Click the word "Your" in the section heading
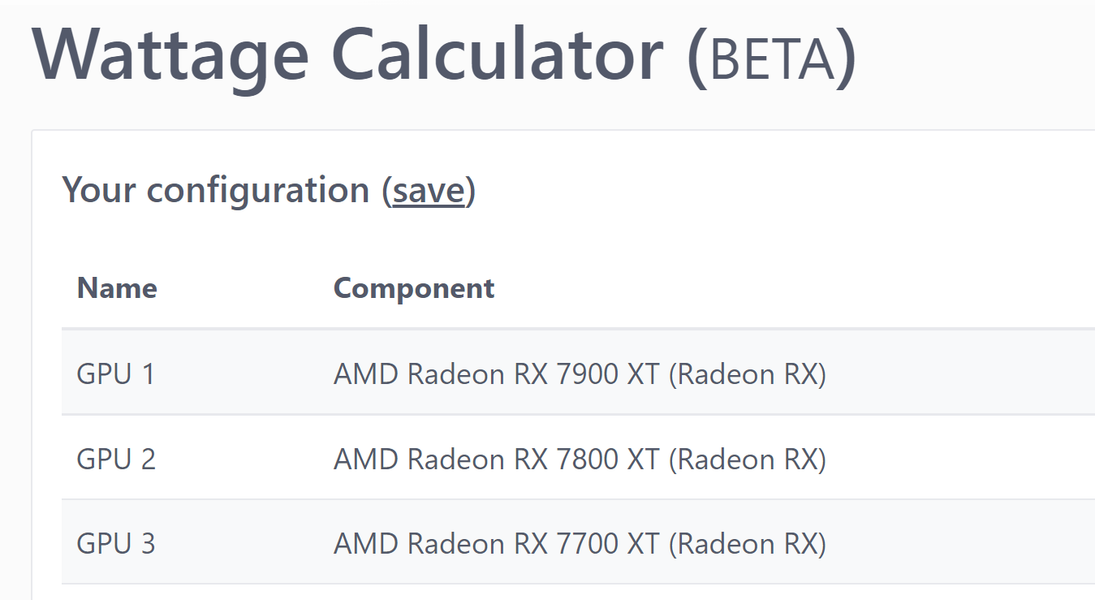The image size is (1095, 600). pos(98,190)
